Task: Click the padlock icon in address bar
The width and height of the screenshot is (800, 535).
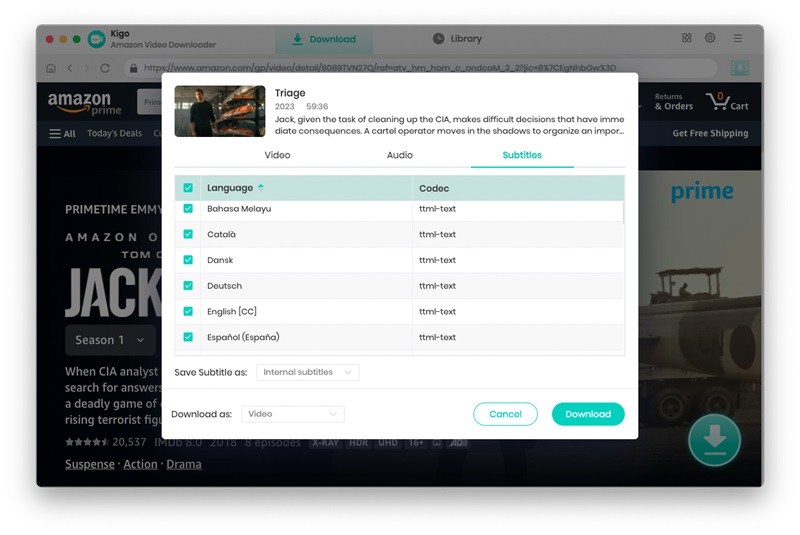Action: point(134,68)
